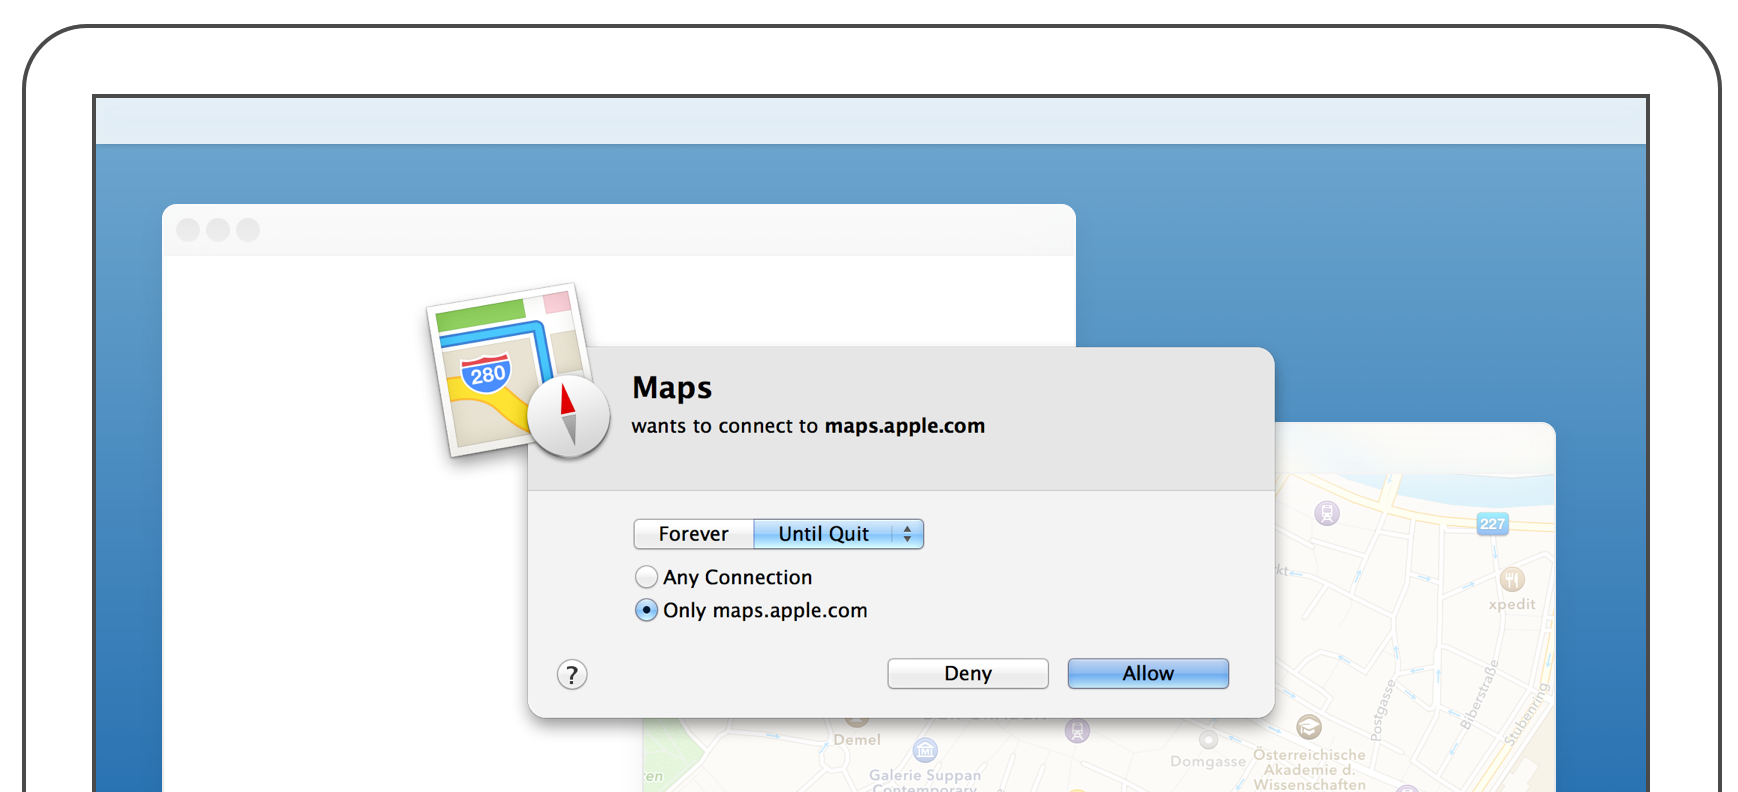Click the Maps app icon
The image size is (1738, 792).
pos(518,372)
